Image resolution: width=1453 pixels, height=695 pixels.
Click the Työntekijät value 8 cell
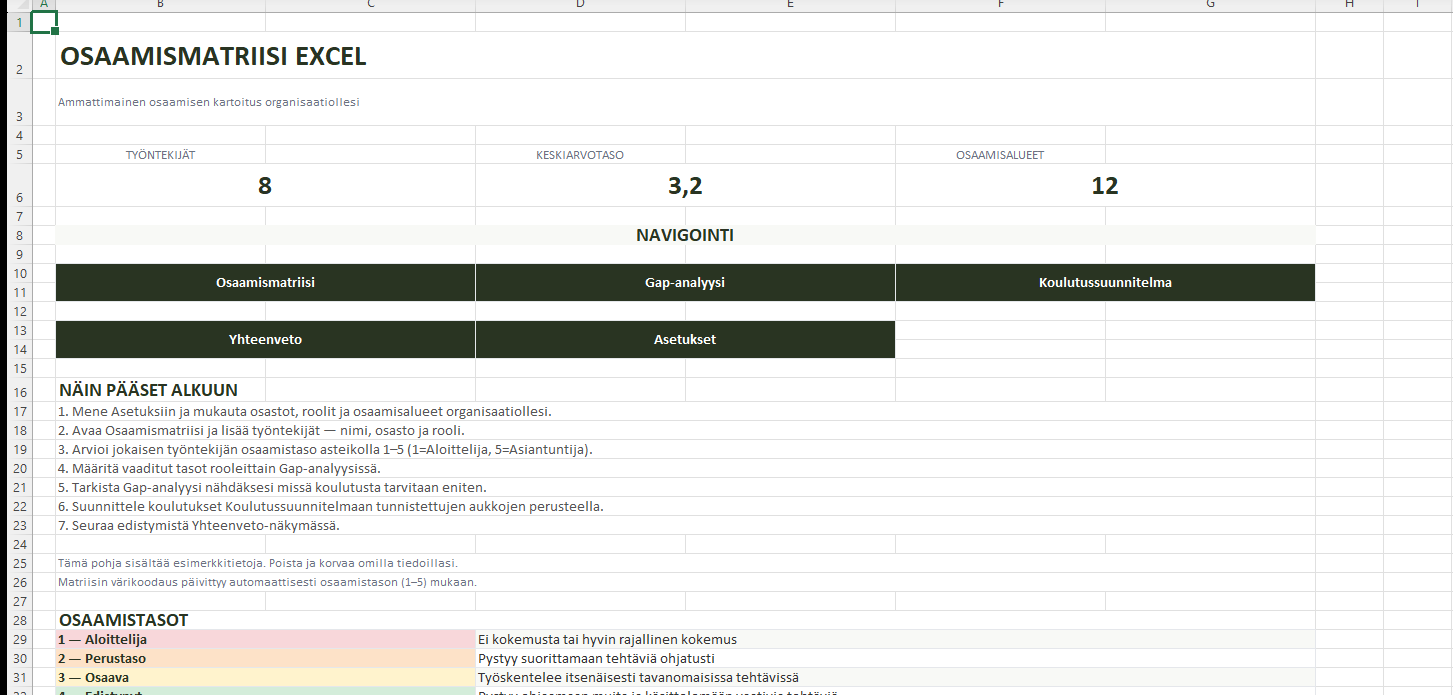[265, 186]
